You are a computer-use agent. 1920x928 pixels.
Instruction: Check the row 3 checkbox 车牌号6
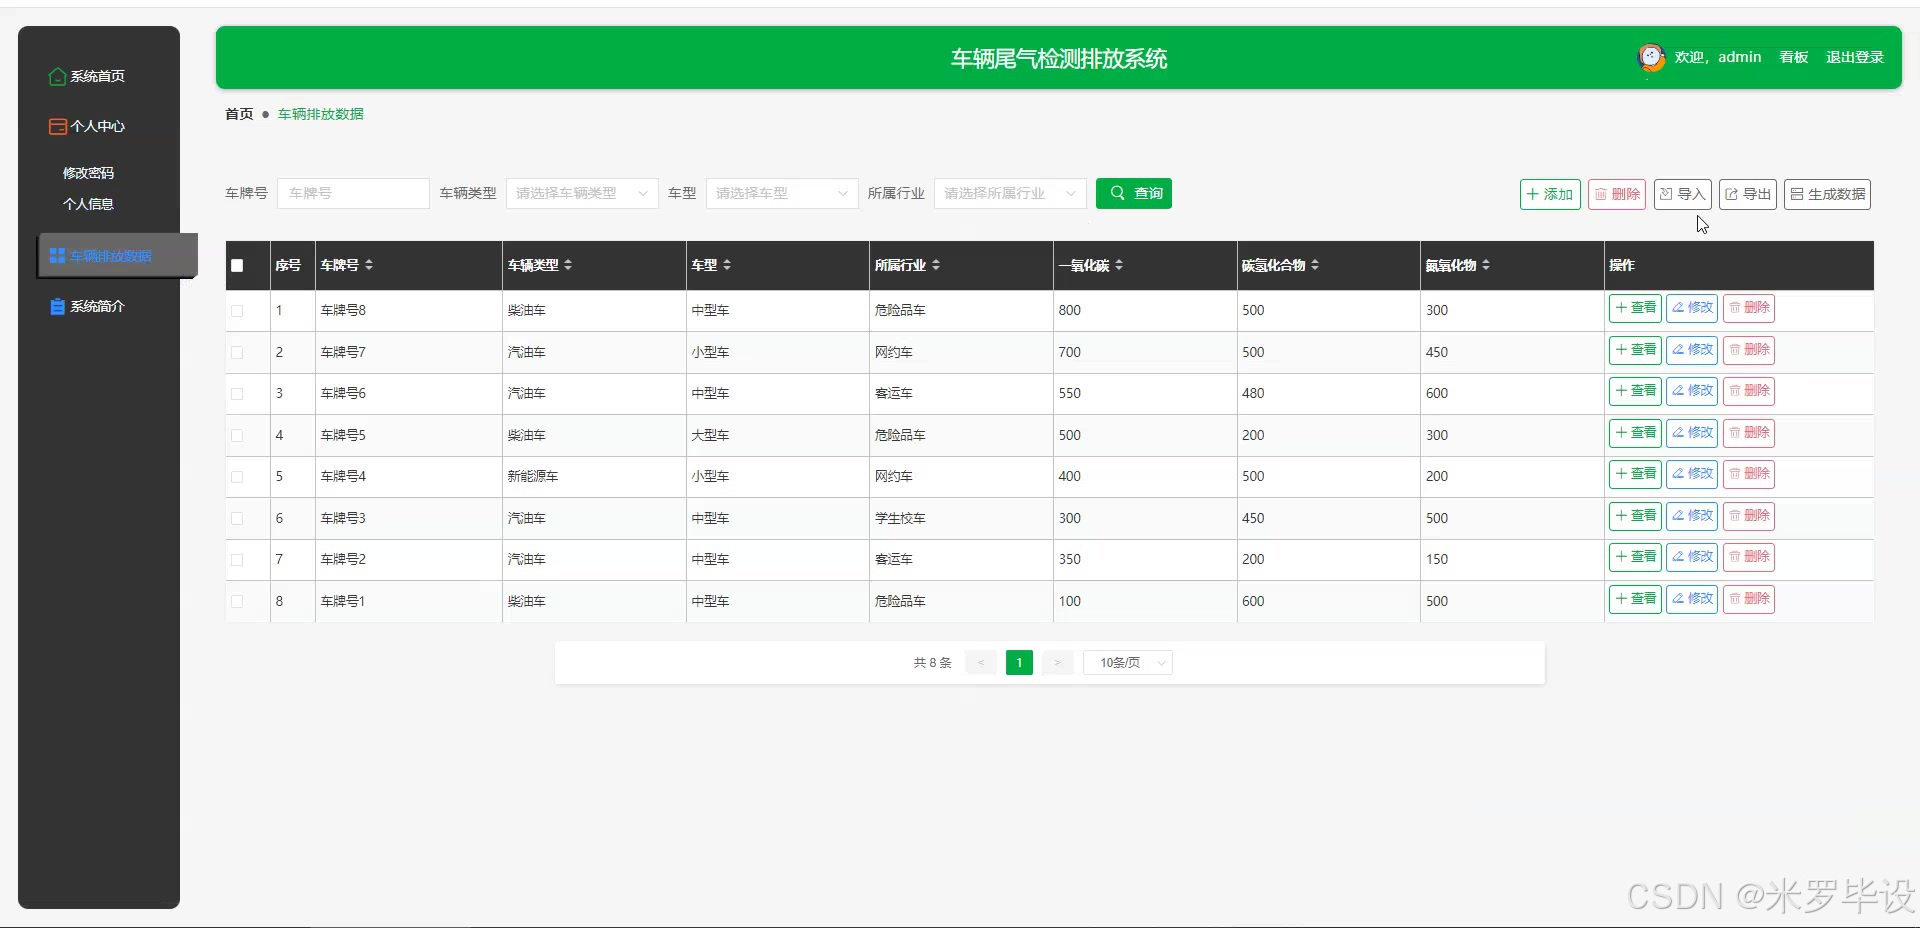point(237,394)
